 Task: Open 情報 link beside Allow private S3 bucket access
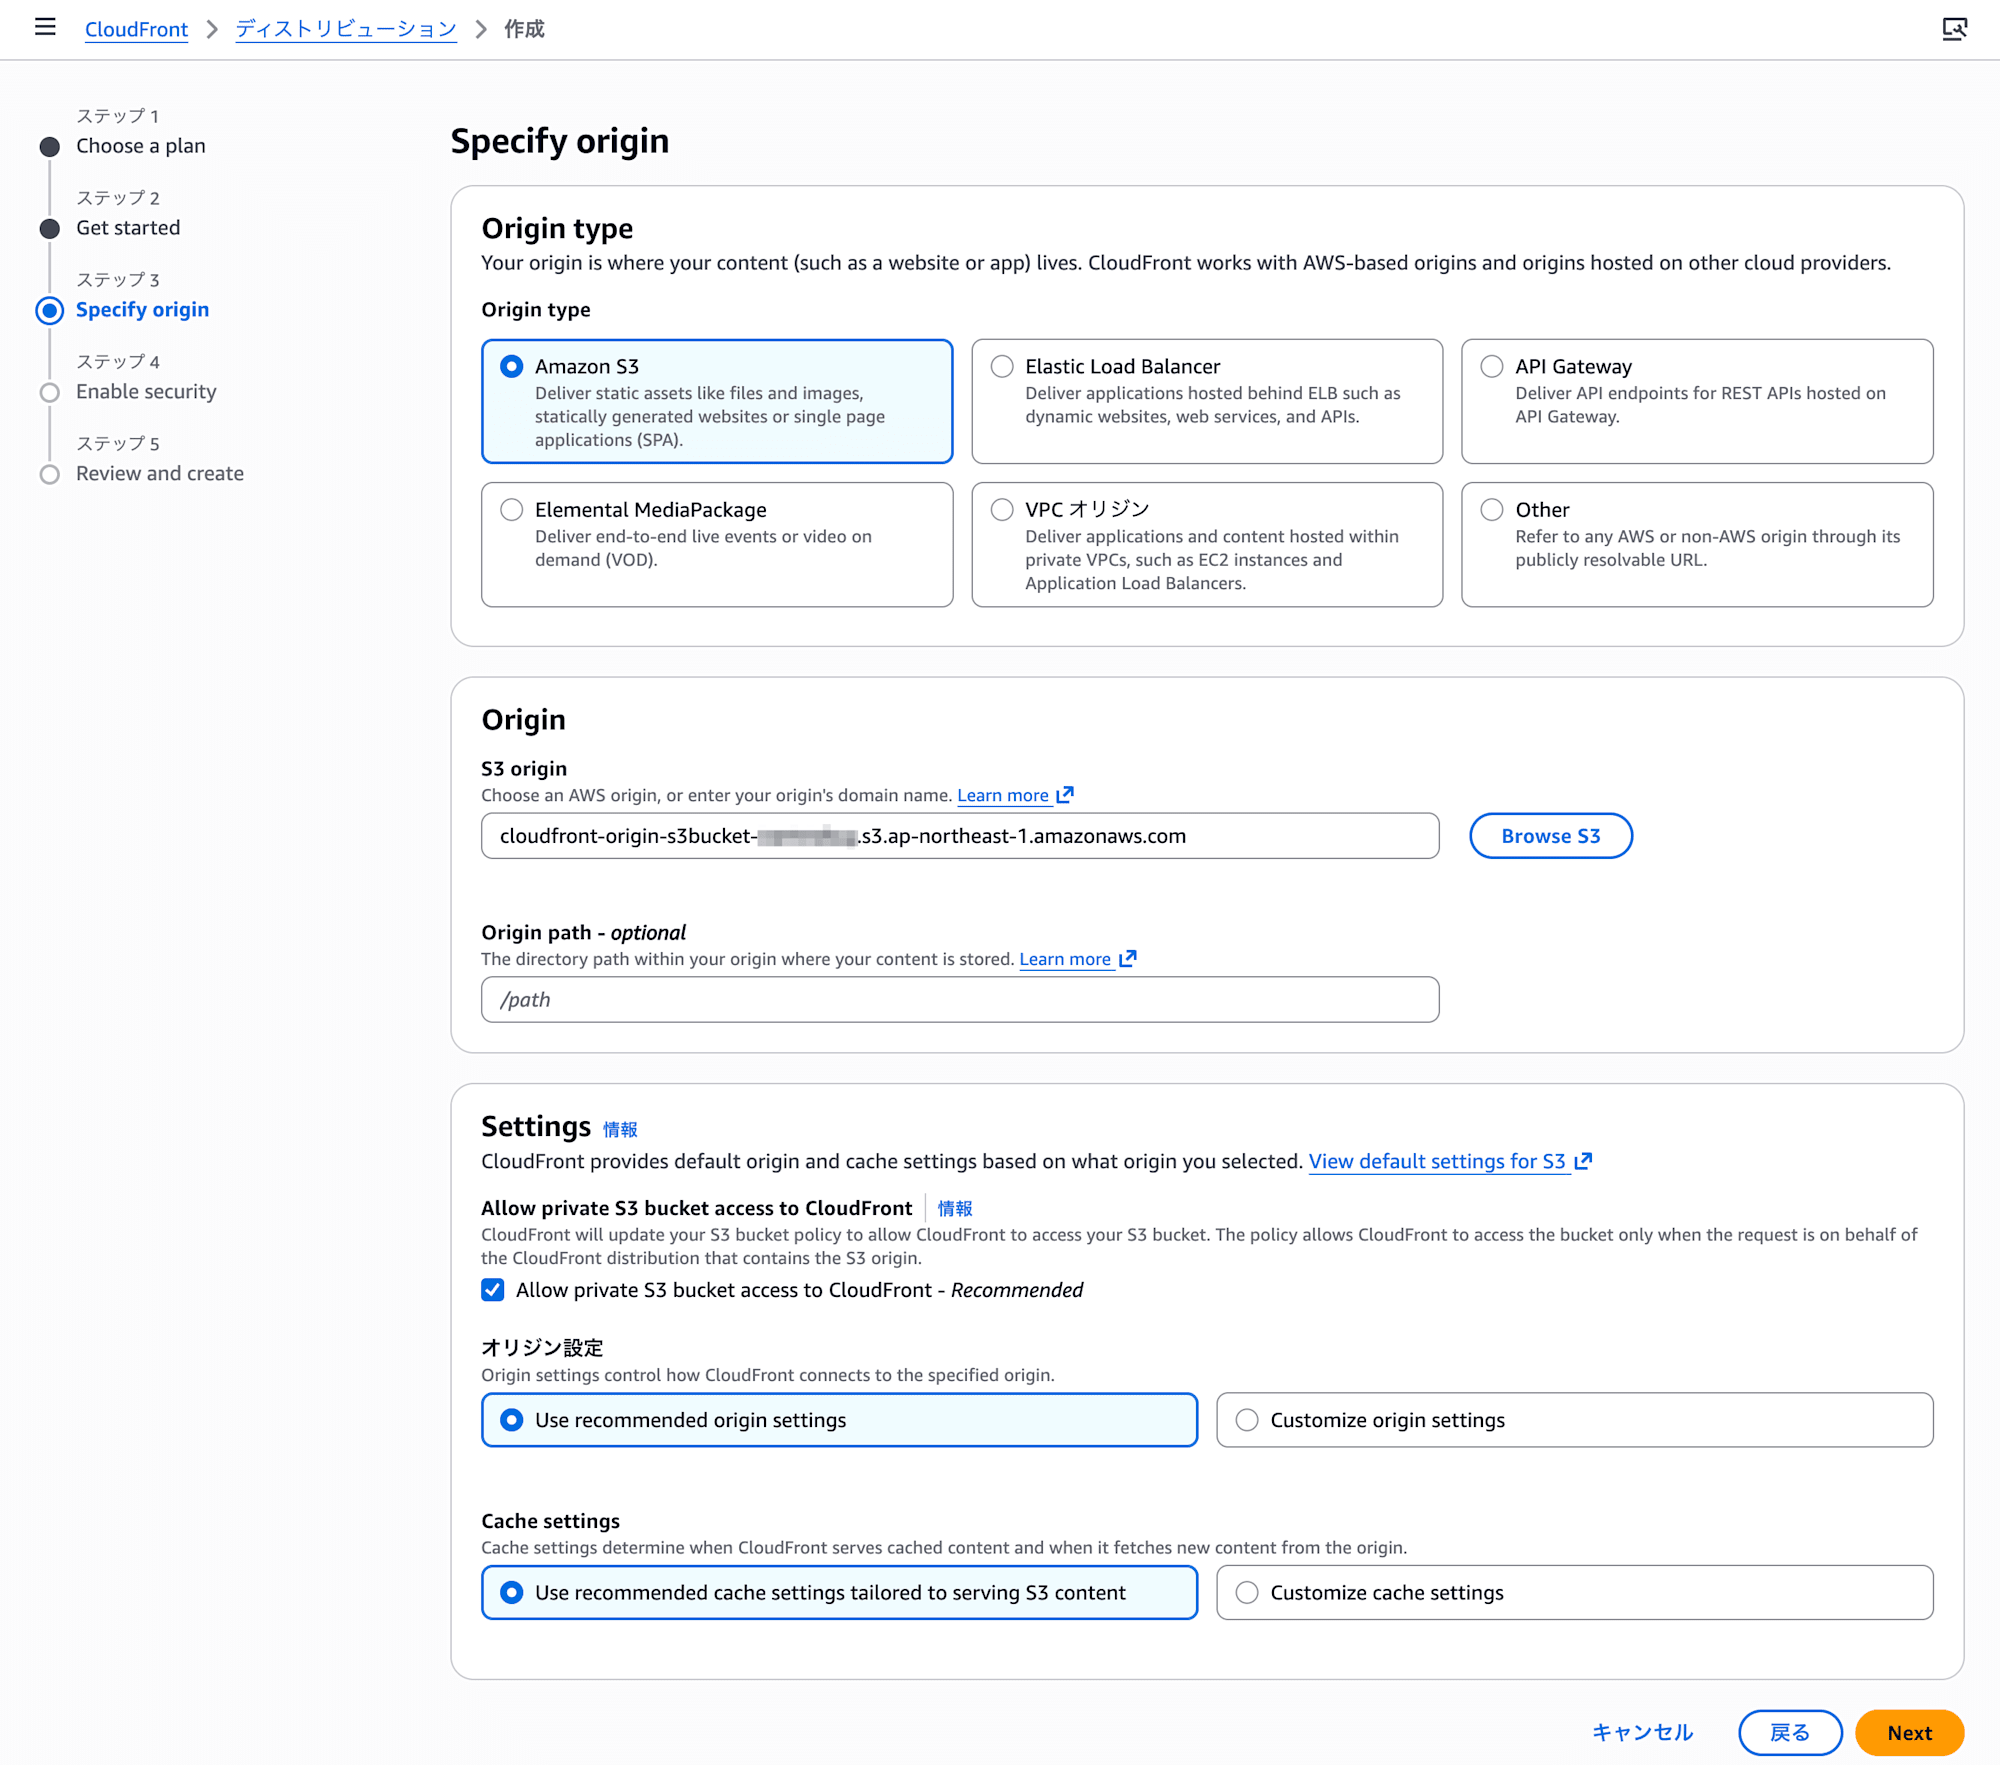[x=955, y=1208]
